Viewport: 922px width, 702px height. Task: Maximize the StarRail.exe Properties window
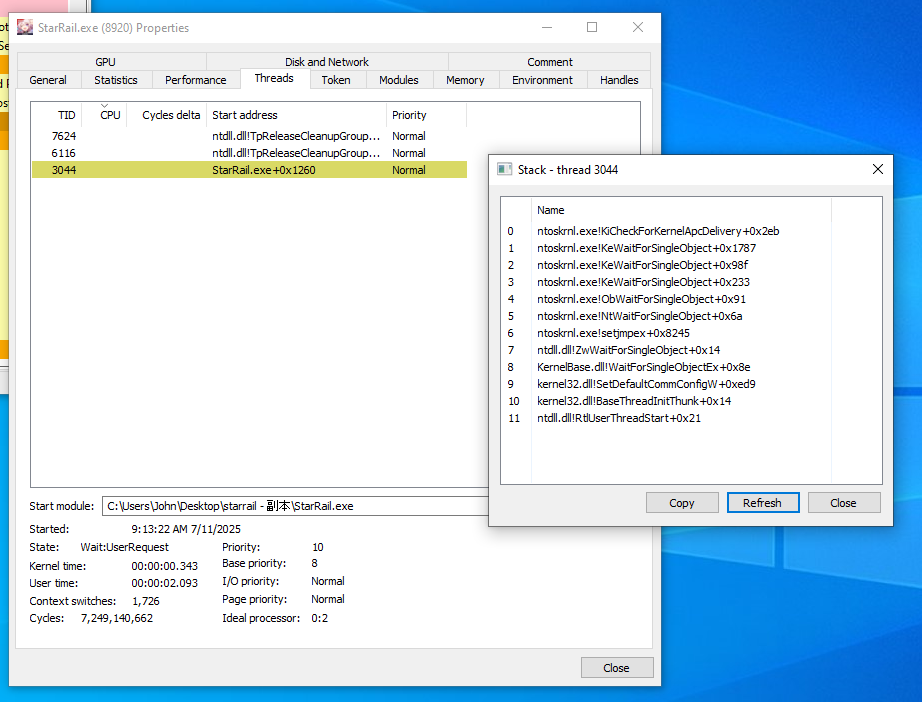click(592, 27)
